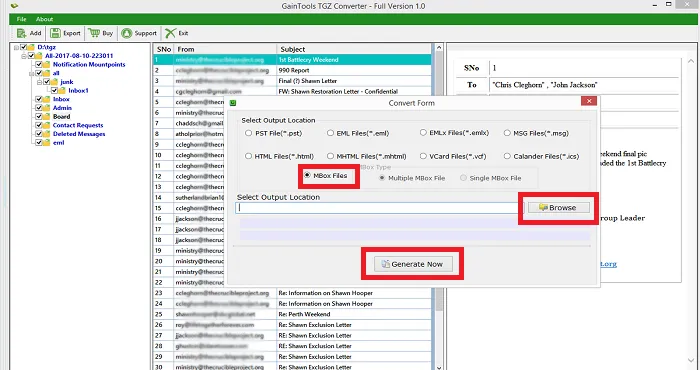Open the File menu
Viewport: 700px width, 370px height.
(x=21, y=19)
